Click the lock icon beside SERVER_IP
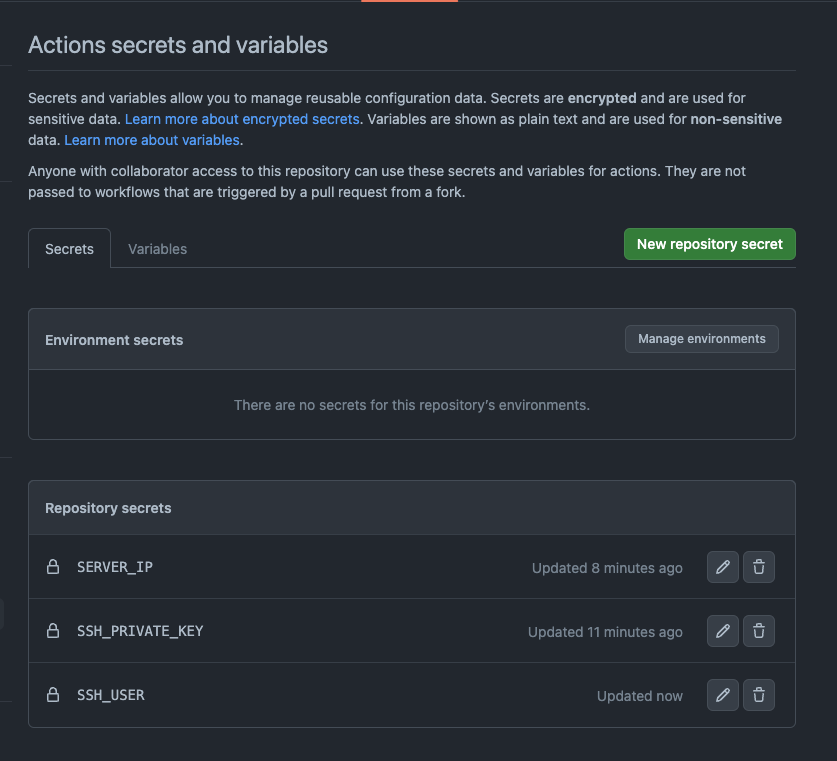Screen dimensions: 837x761 click(53, 567)
